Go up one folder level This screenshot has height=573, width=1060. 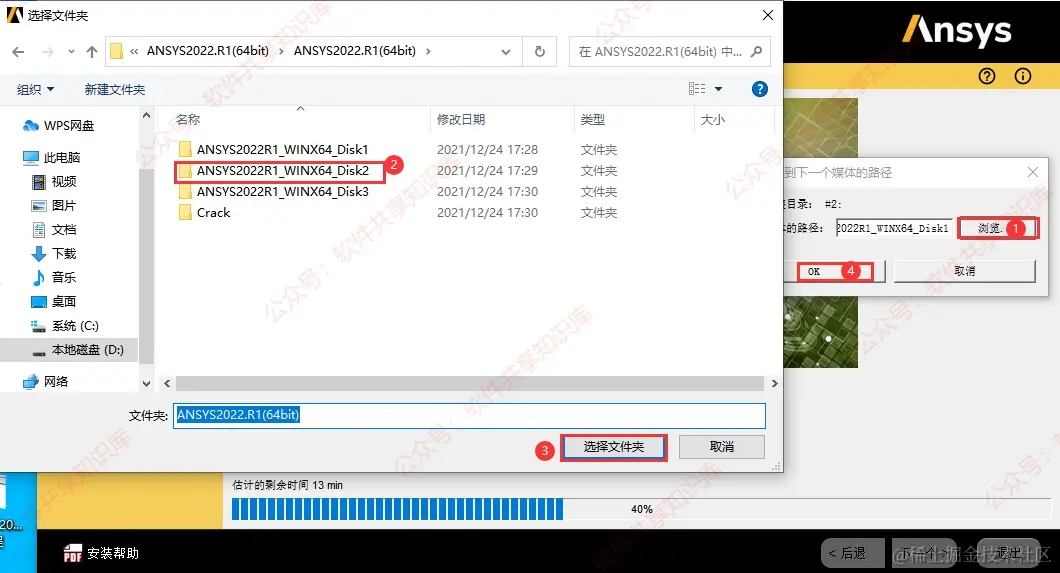point(92,51)
